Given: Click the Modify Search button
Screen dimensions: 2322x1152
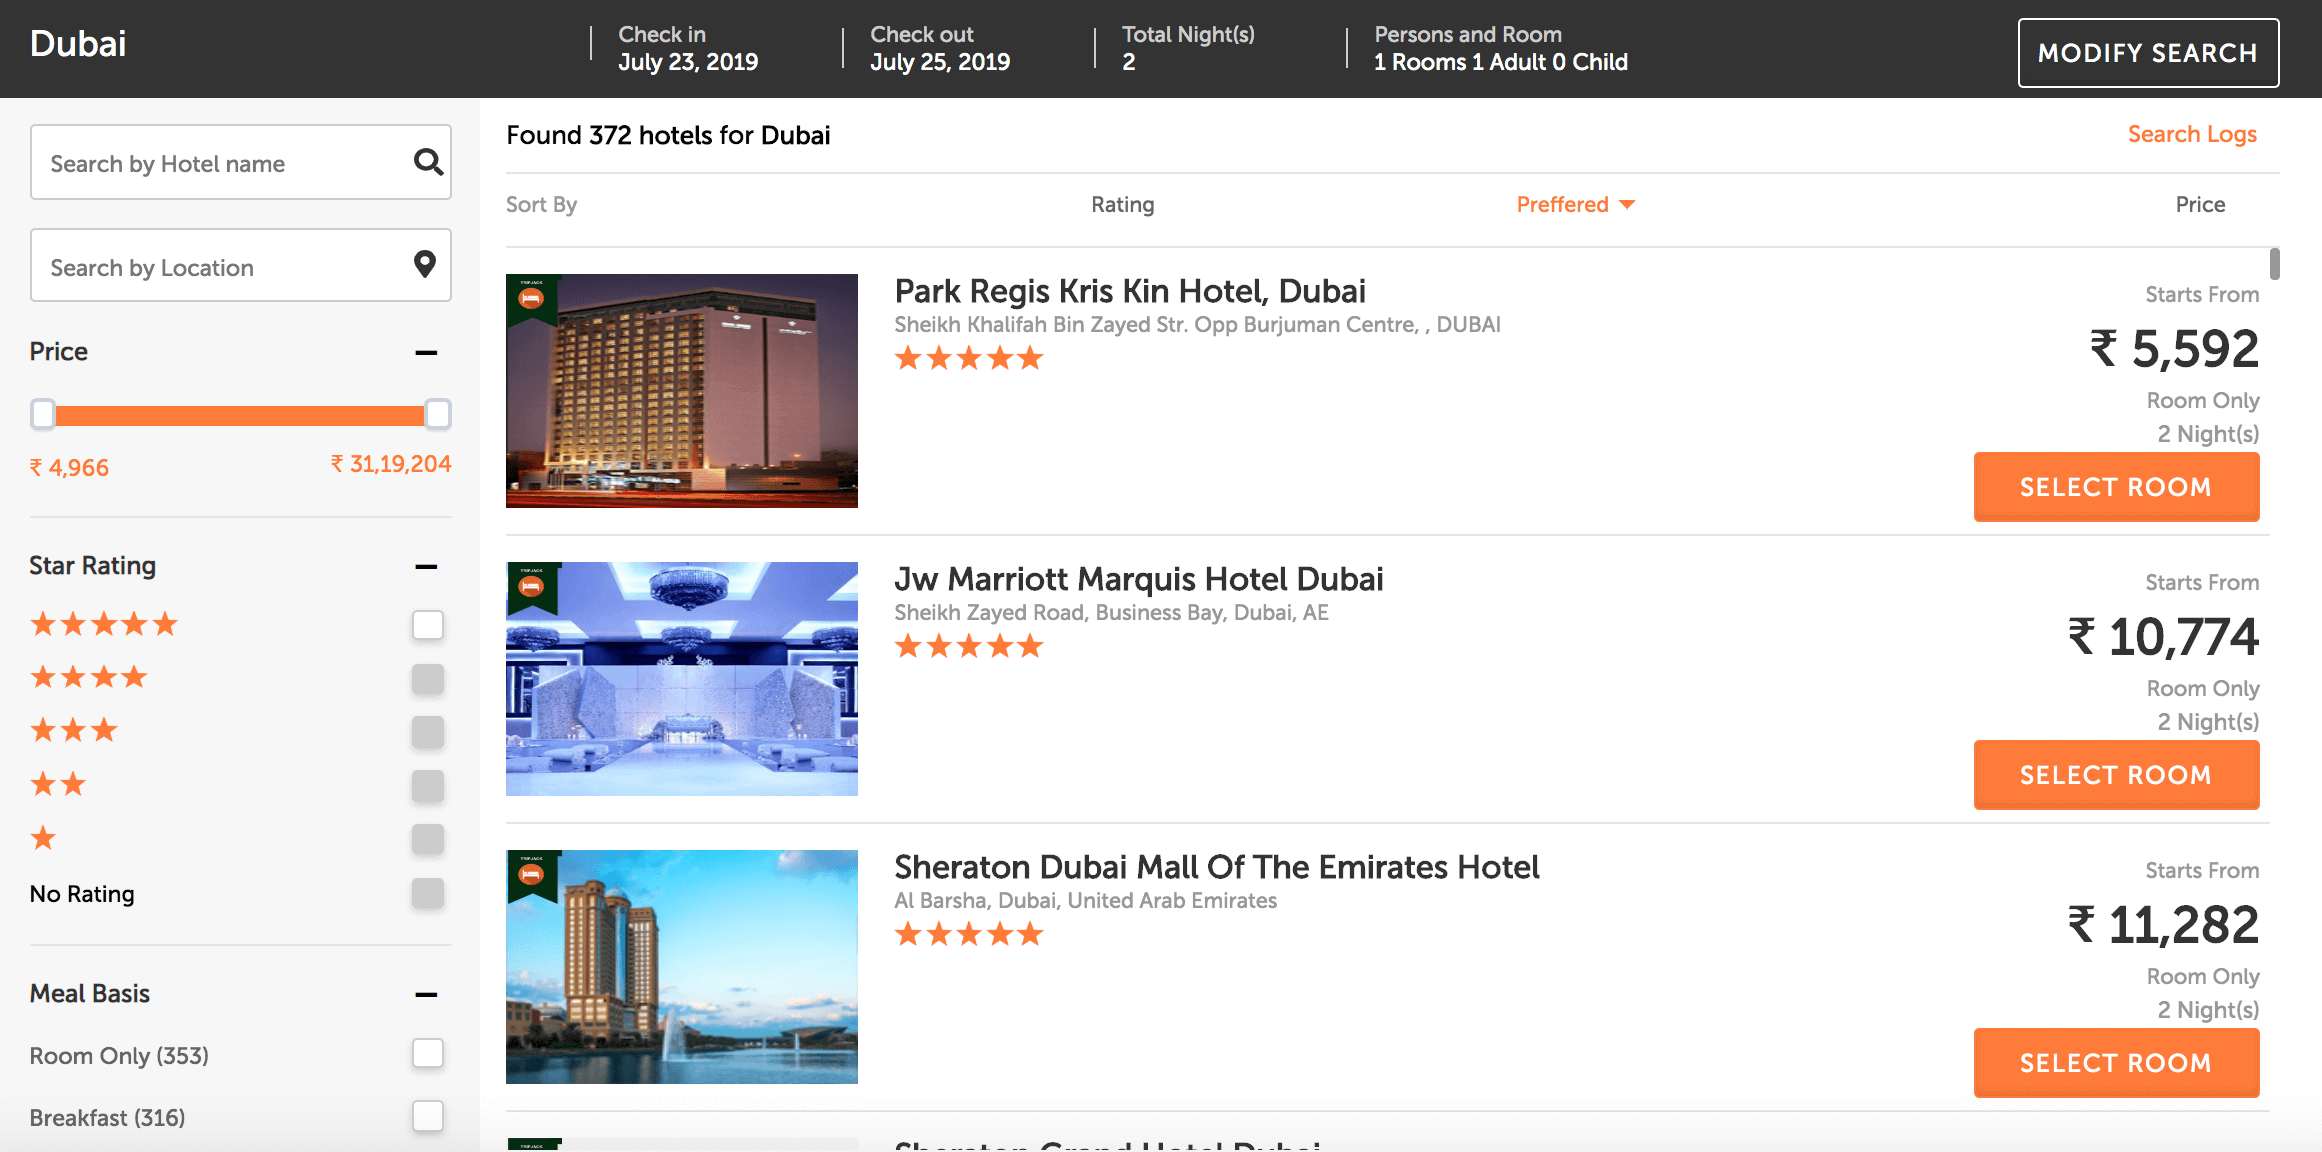Looking at the screenshot, I should (x=2148, y=53).
